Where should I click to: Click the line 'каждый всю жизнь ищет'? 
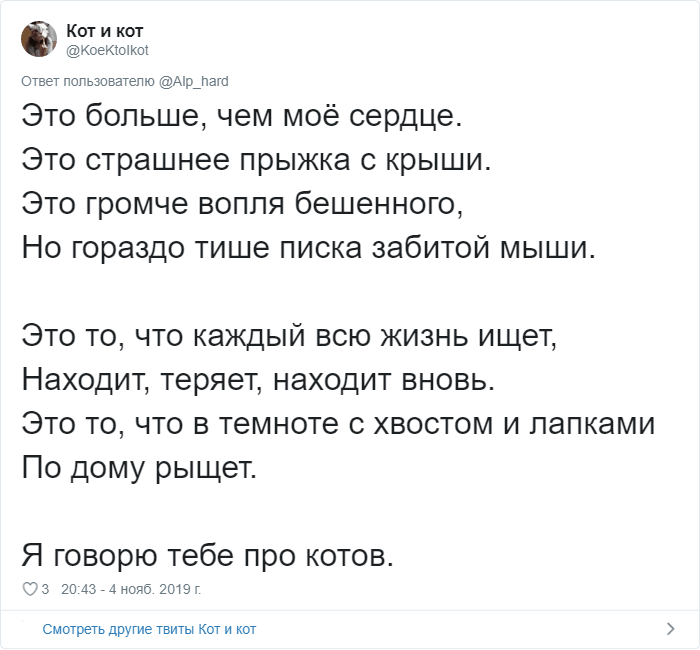[x=289, y=336]
